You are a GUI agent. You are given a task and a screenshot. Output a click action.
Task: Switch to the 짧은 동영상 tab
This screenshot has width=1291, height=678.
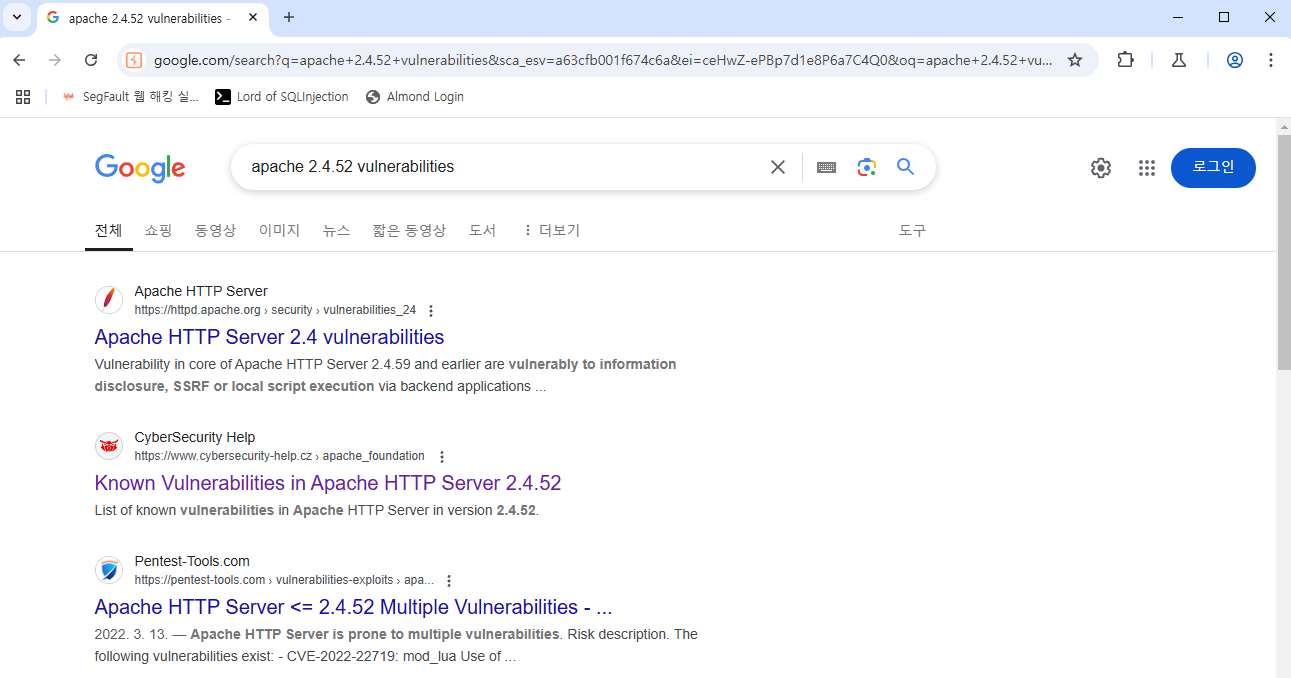409,230
